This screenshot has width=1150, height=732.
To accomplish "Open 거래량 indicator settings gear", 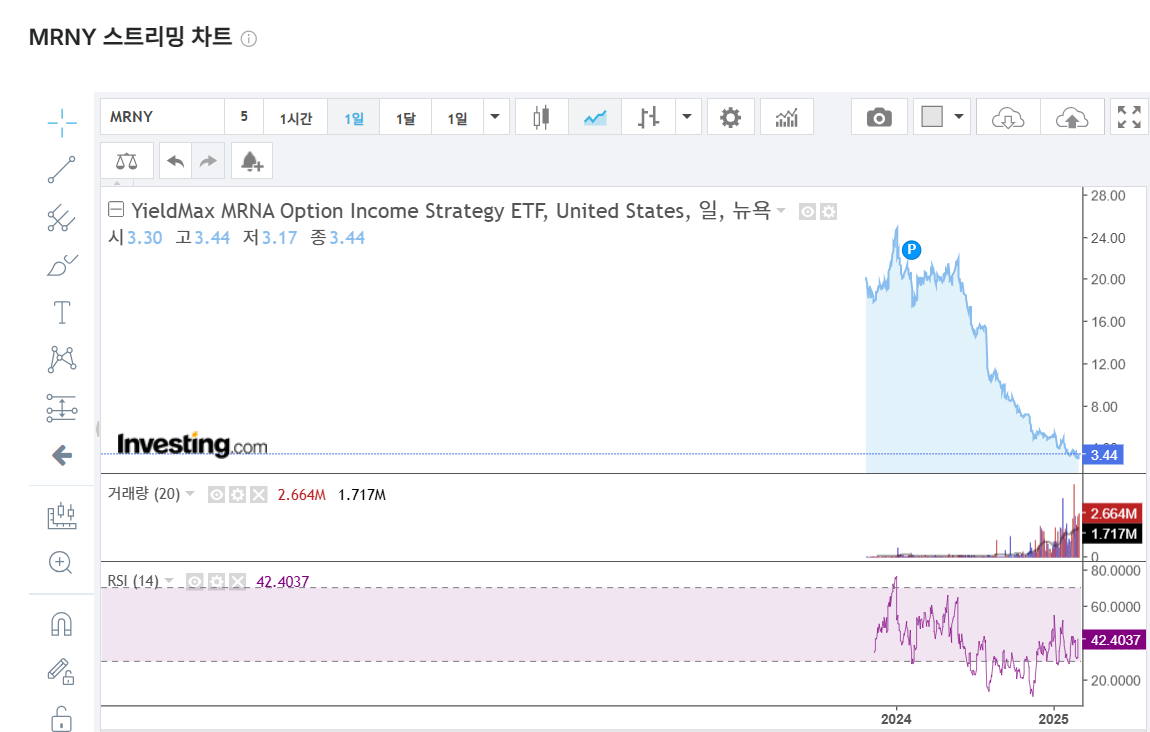I will [237, 495].
